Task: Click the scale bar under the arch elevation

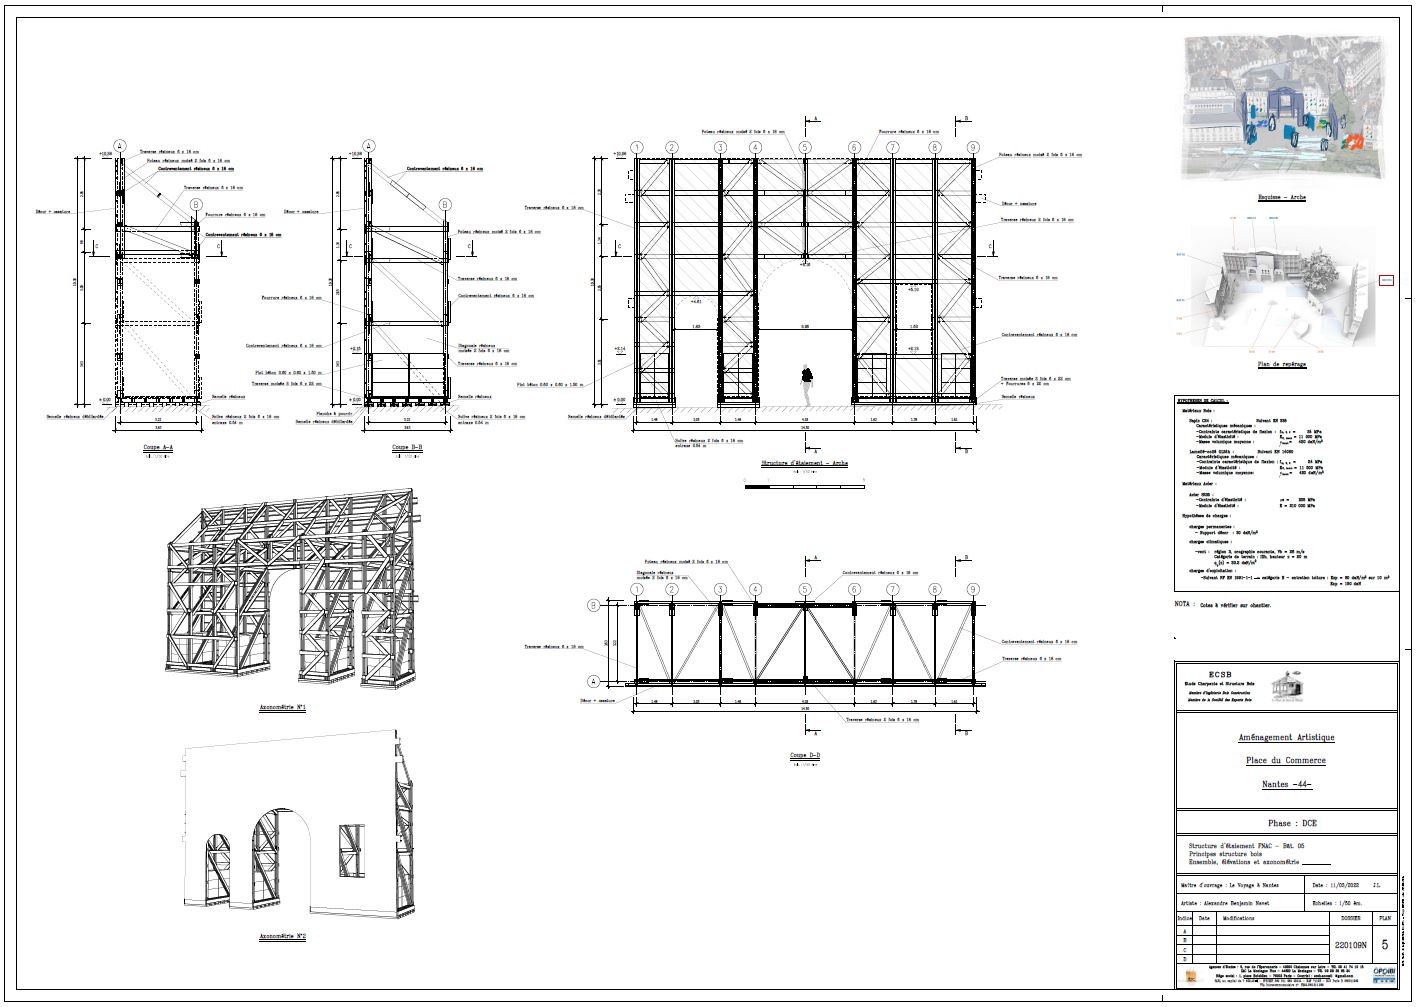Action: point(805,486)
